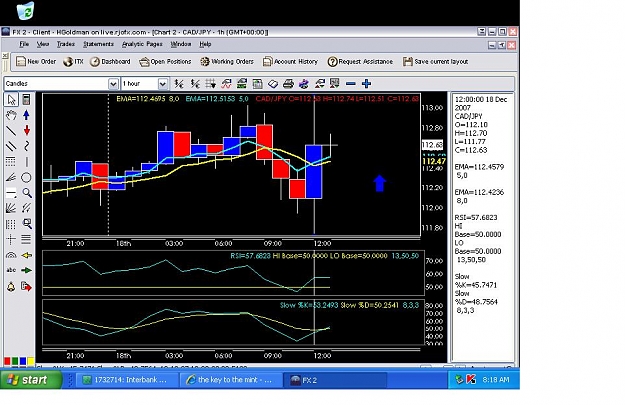Print the chart using printer icon
This screenshot has height=405, width=625.
[288, 84]
